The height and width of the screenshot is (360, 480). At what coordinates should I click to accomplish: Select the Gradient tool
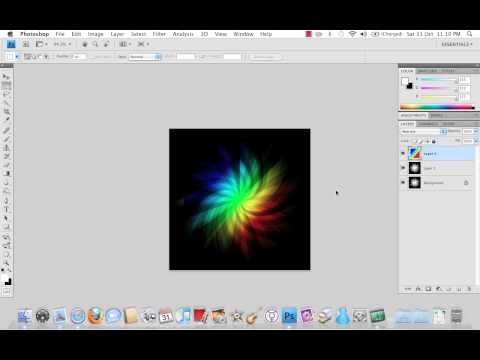click(6, 173)
